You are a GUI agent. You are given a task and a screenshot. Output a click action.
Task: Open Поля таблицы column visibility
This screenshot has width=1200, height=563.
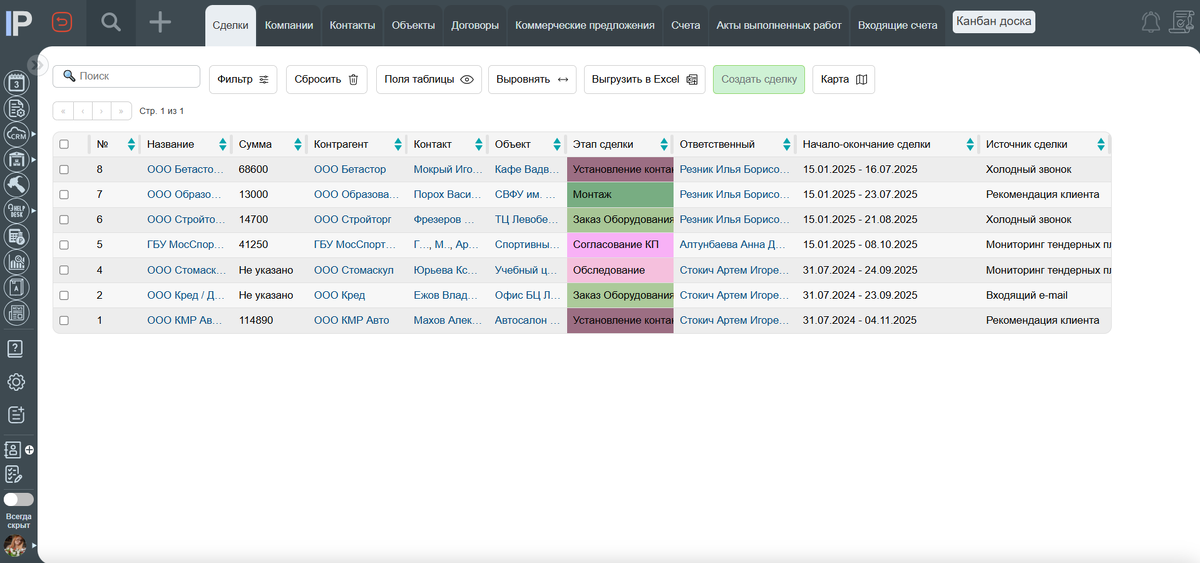[x=428, y=79]
